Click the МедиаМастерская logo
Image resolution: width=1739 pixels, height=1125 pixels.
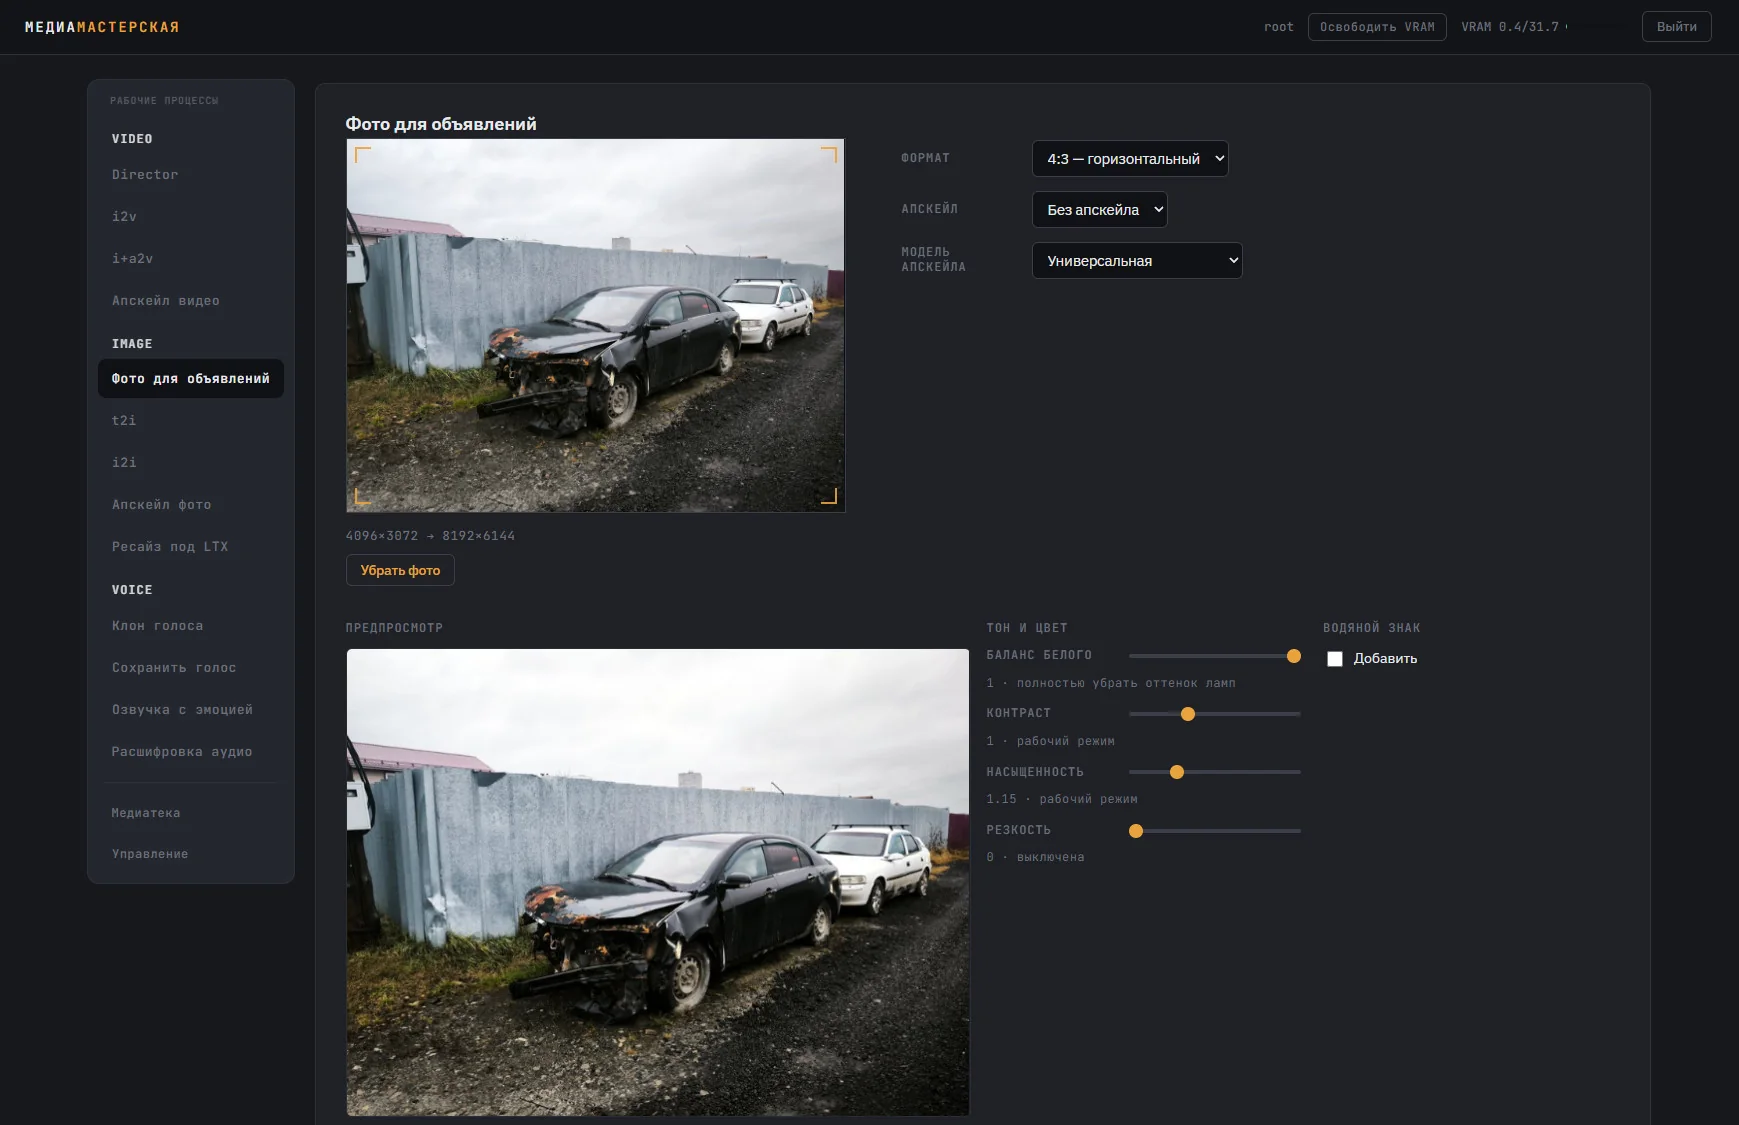coord(102,27)
